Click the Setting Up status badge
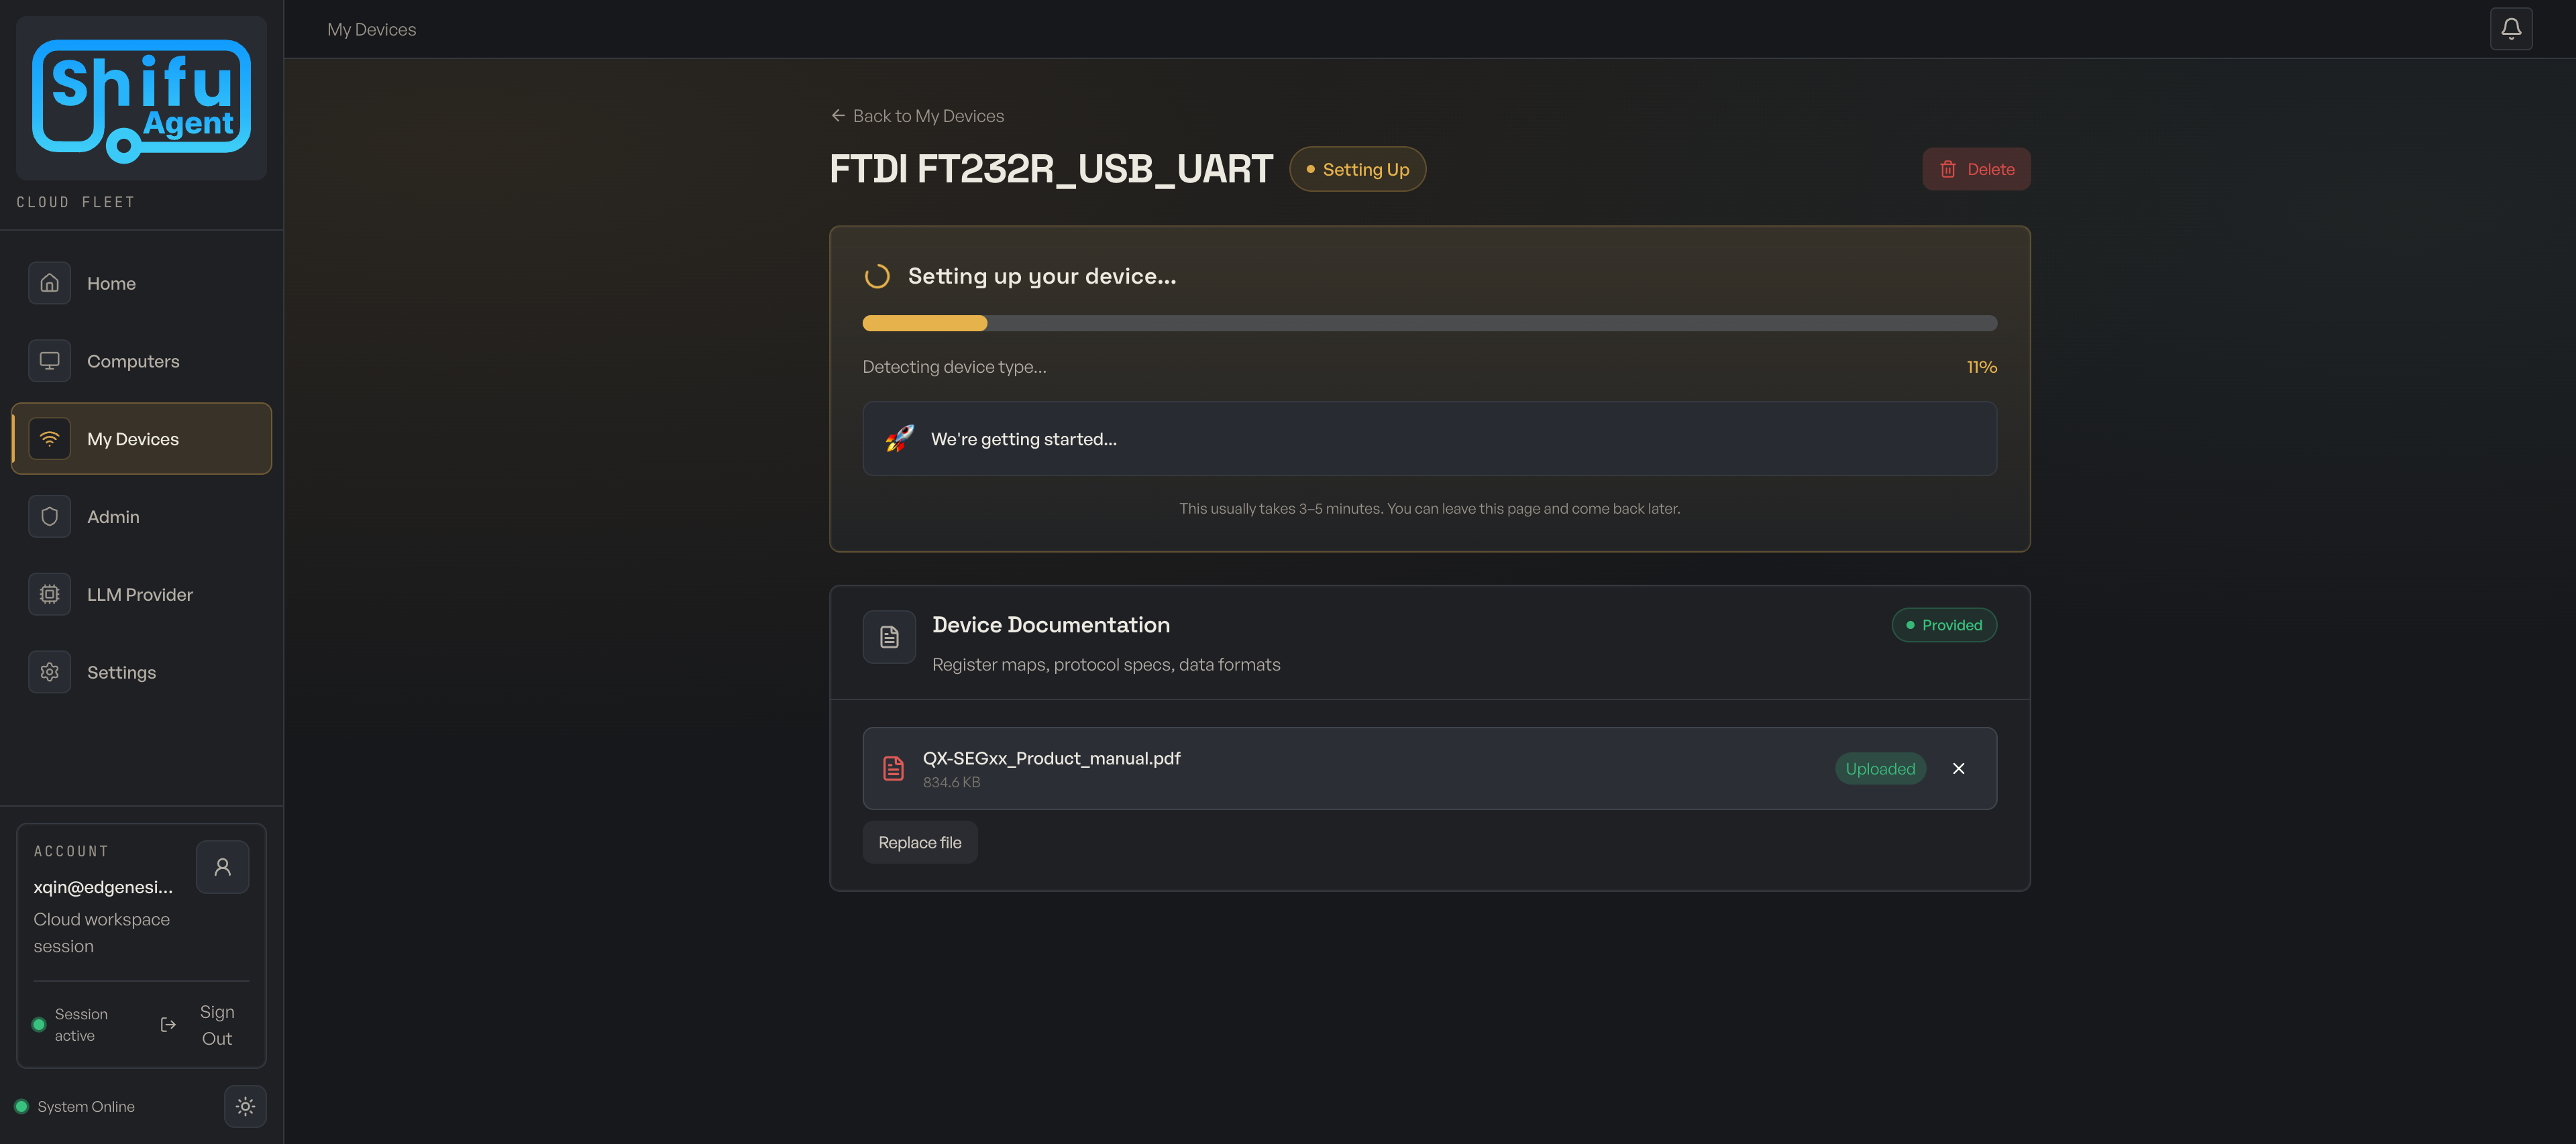 coord(1357,169)
